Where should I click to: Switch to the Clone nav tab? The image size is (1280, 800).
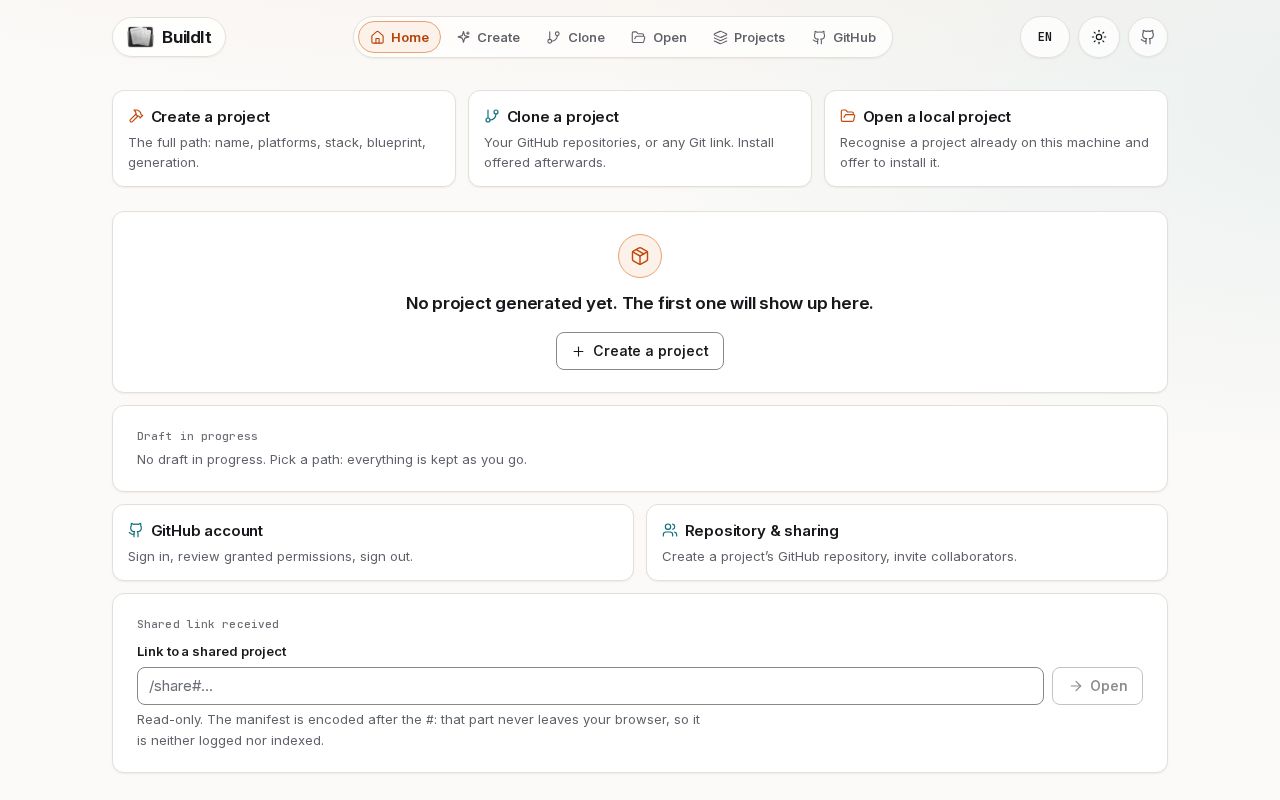click(575, 37)
